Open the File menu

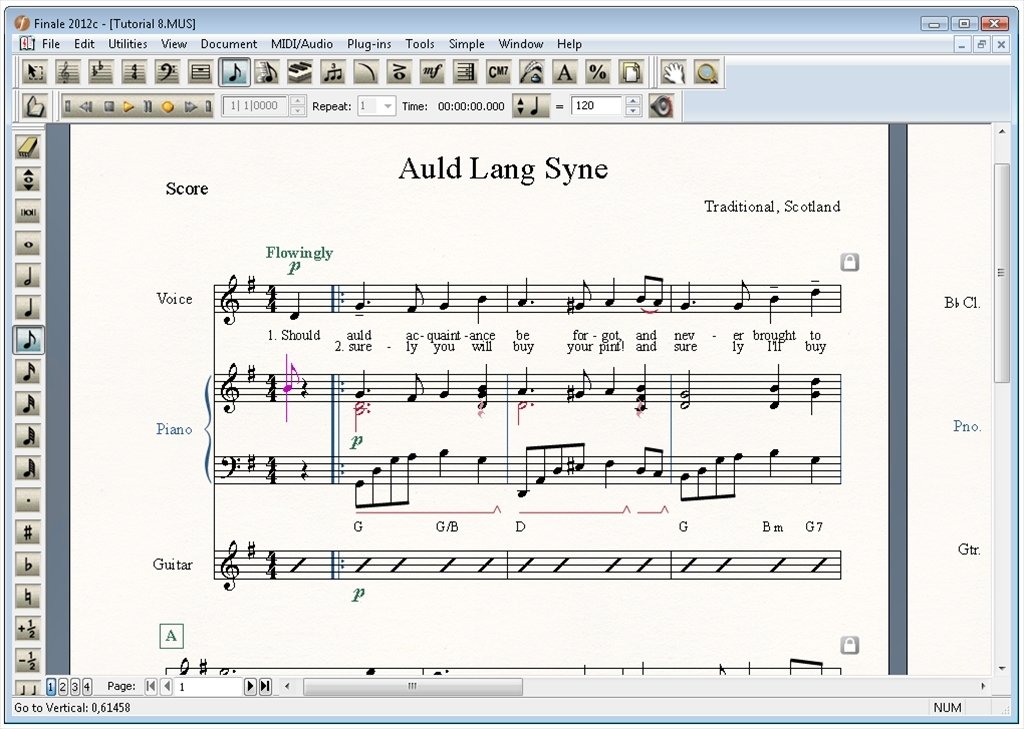[51, 44]
